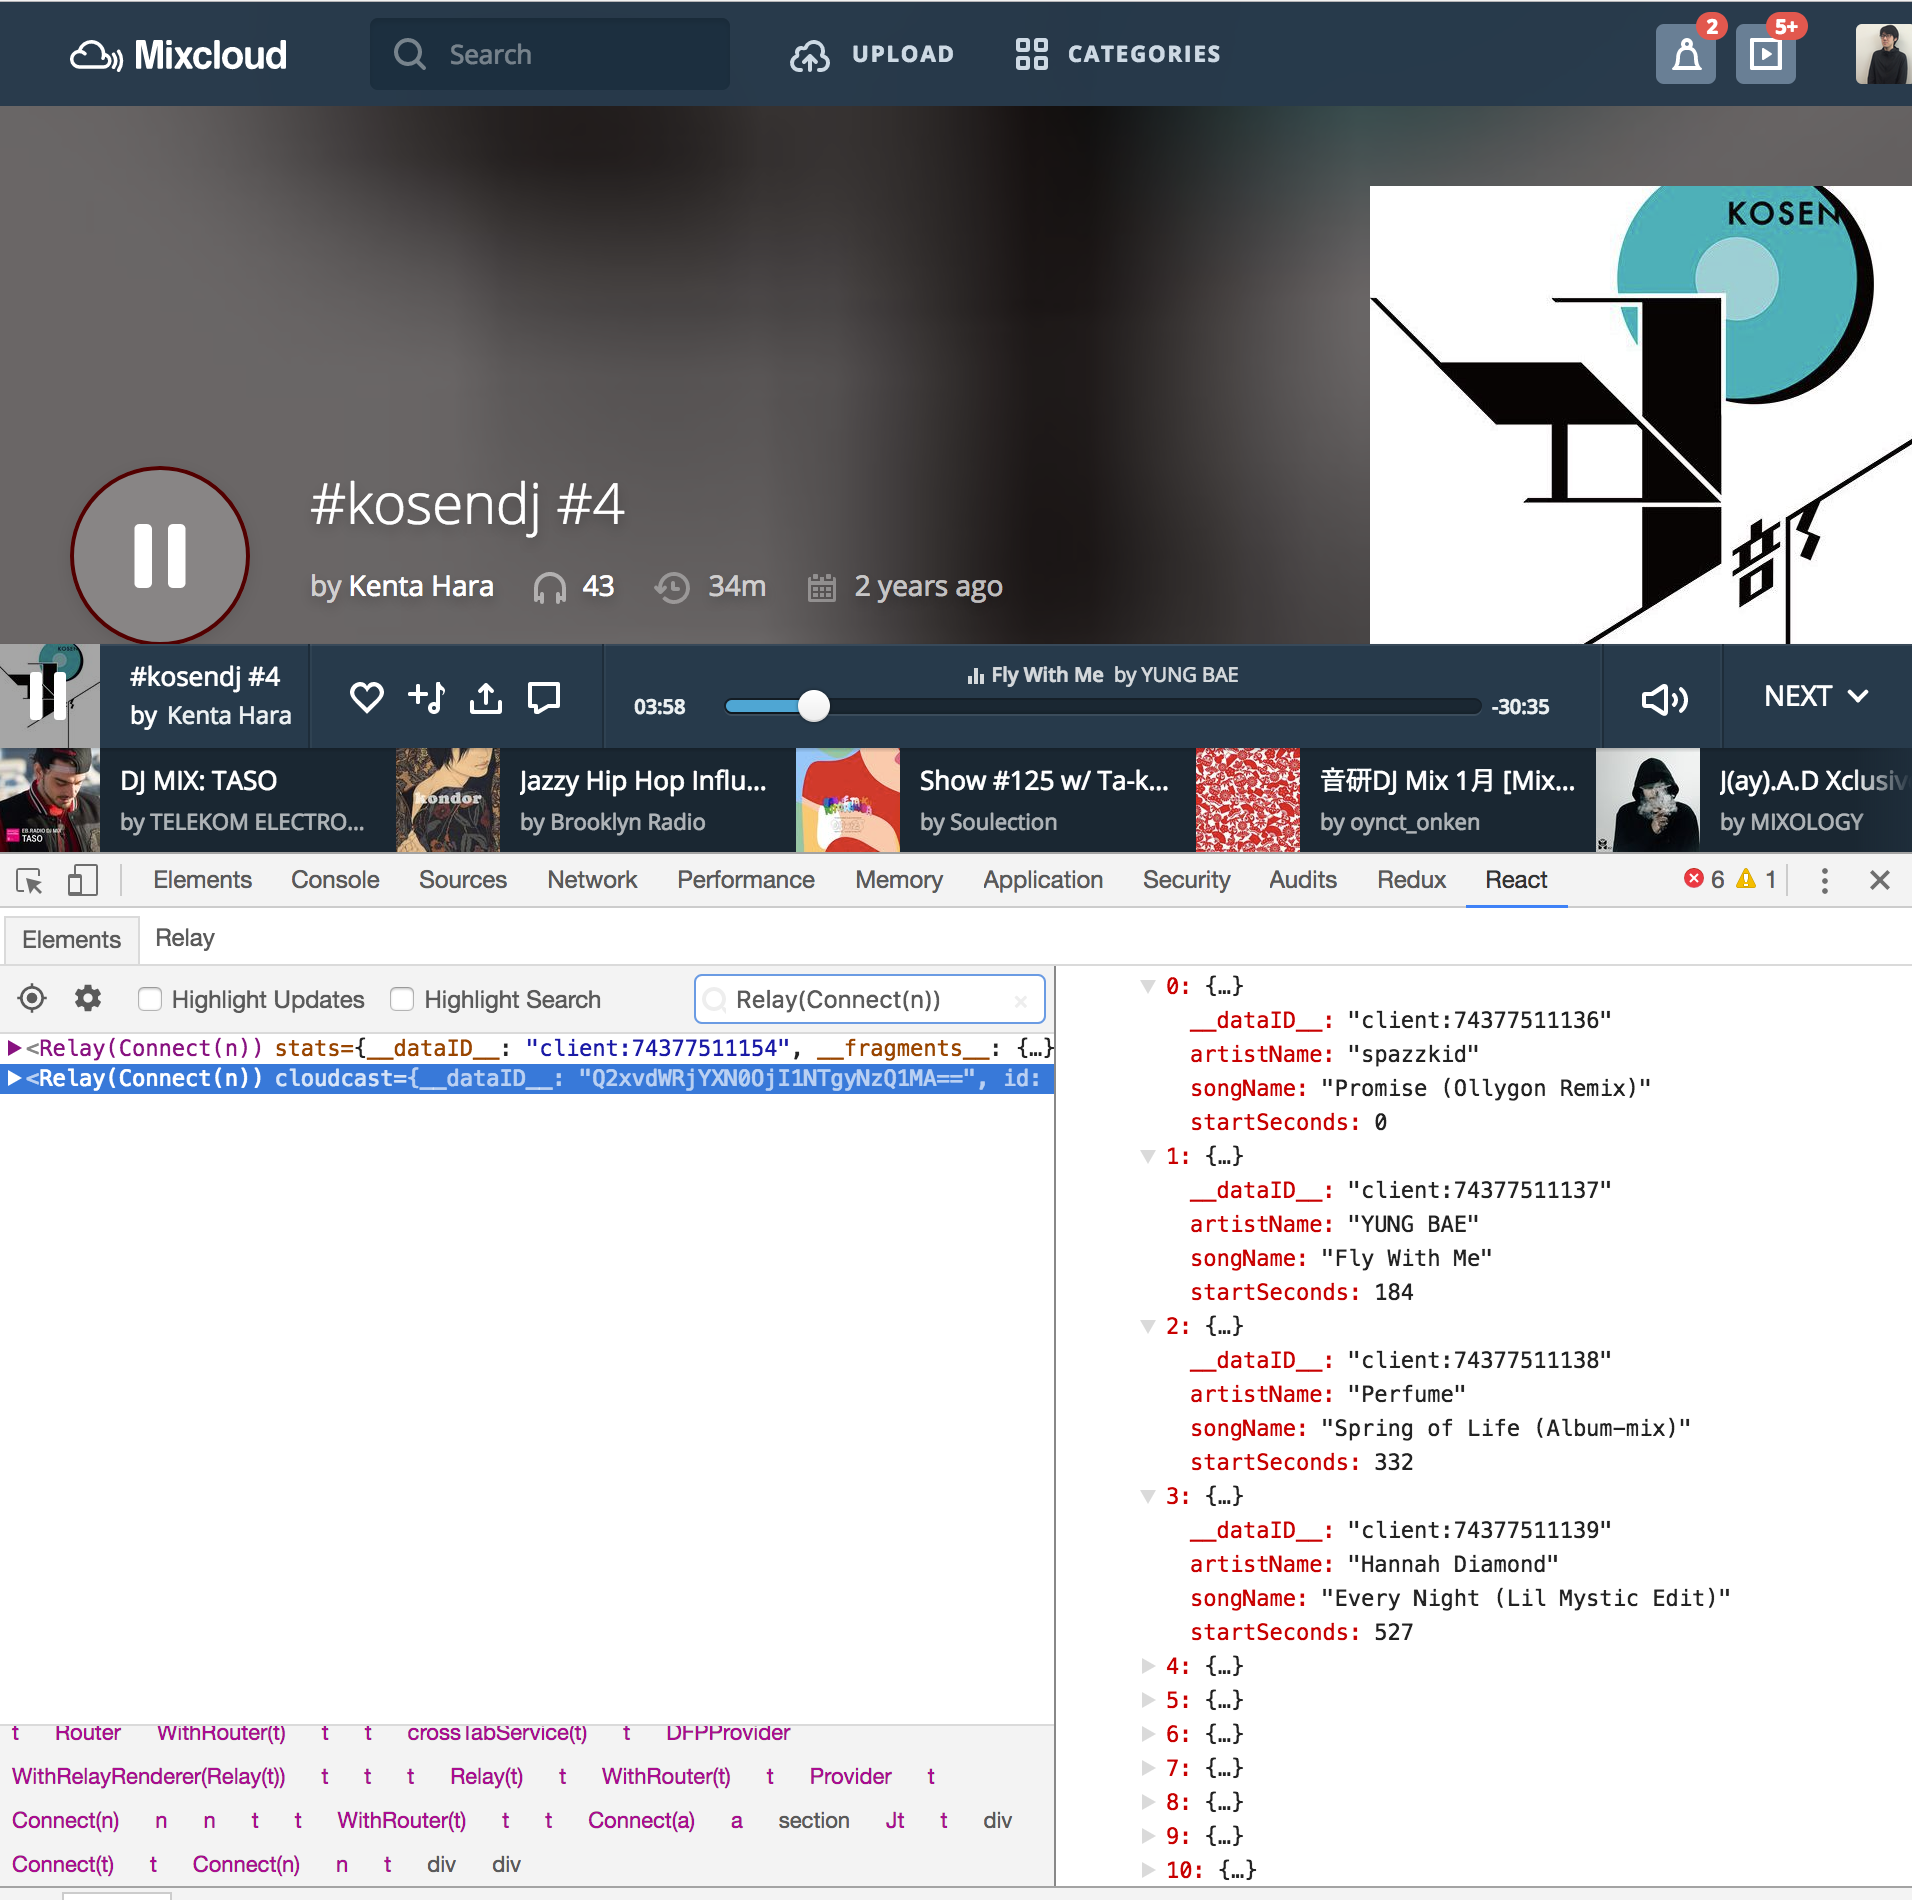Screen dimensions: 1912x1900
Task: Open React DevTools settings gear
Action: click(x=88, y=998)
